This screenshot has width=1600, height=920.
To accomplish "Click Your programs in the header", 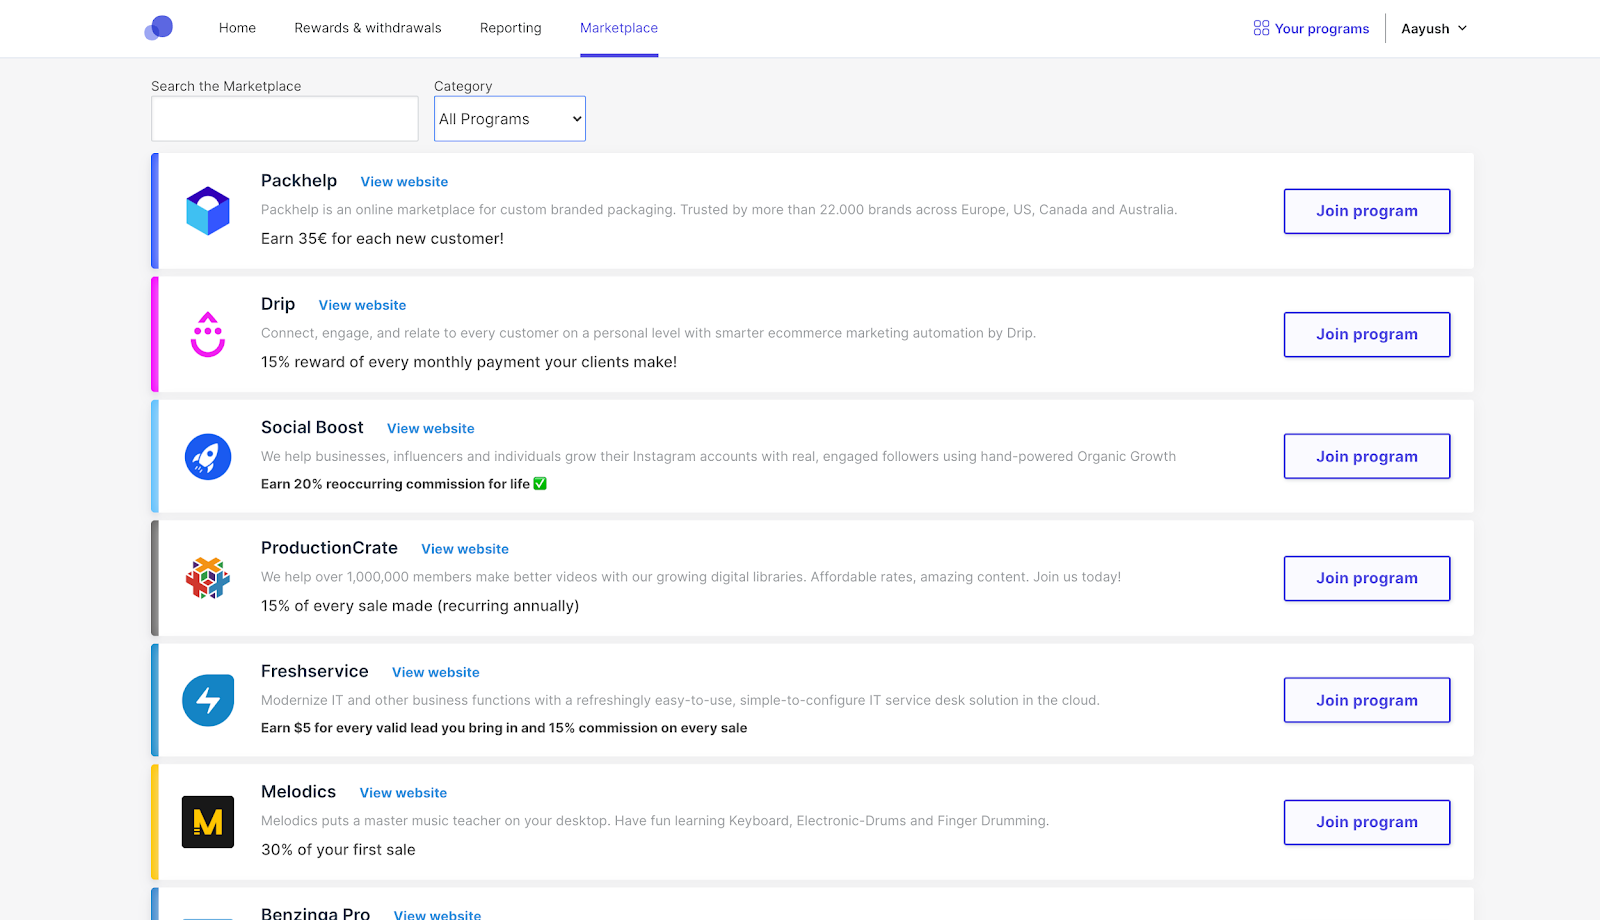I will pos(1322,28).
